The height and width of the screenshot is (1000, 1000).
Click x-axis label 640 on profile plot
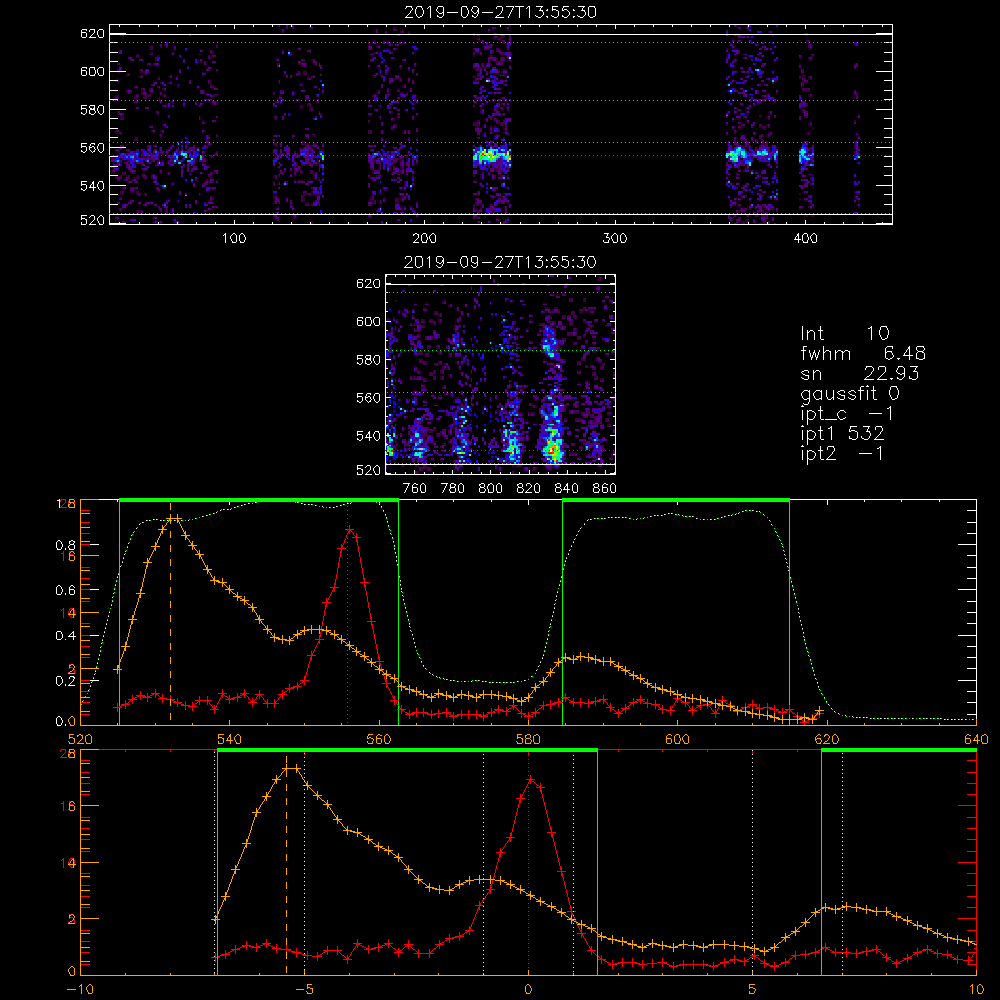point(976,739)
